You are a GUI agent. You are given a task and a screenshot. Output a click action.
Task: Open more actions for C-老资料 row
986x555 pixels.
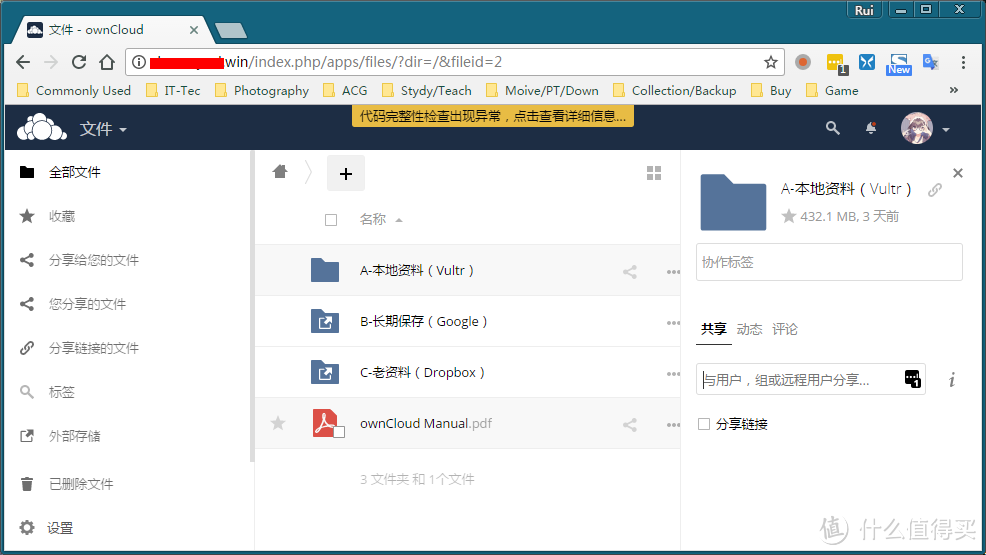pyautogui.click(x=673, y=373)
